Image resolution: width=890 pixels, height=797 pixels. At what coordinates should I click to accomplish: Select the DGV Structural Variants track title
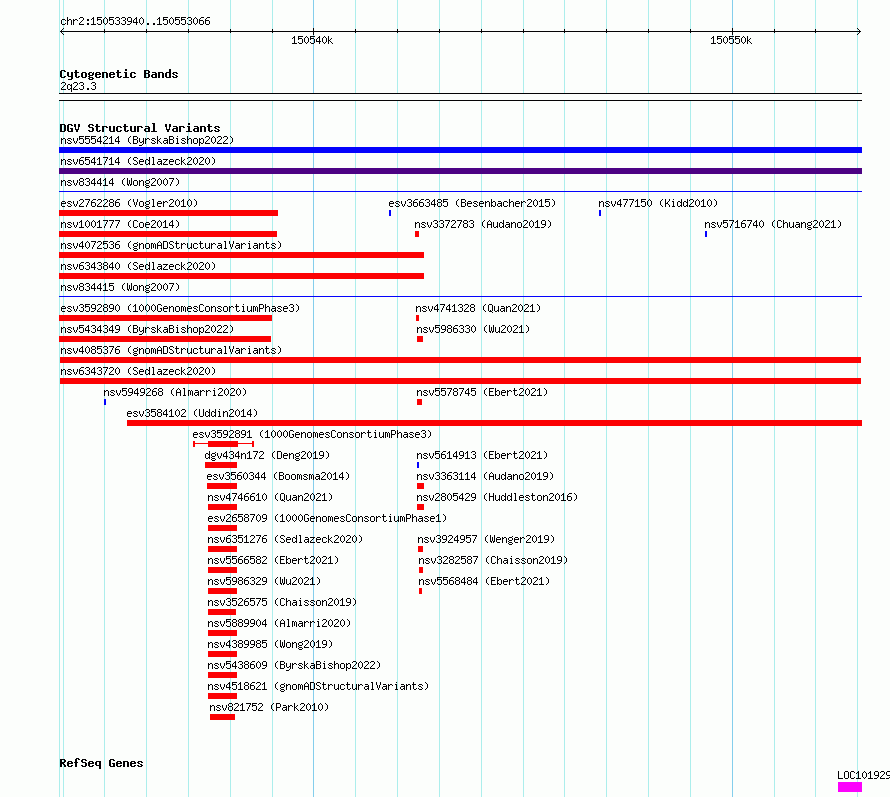click(x=140, y=128)
